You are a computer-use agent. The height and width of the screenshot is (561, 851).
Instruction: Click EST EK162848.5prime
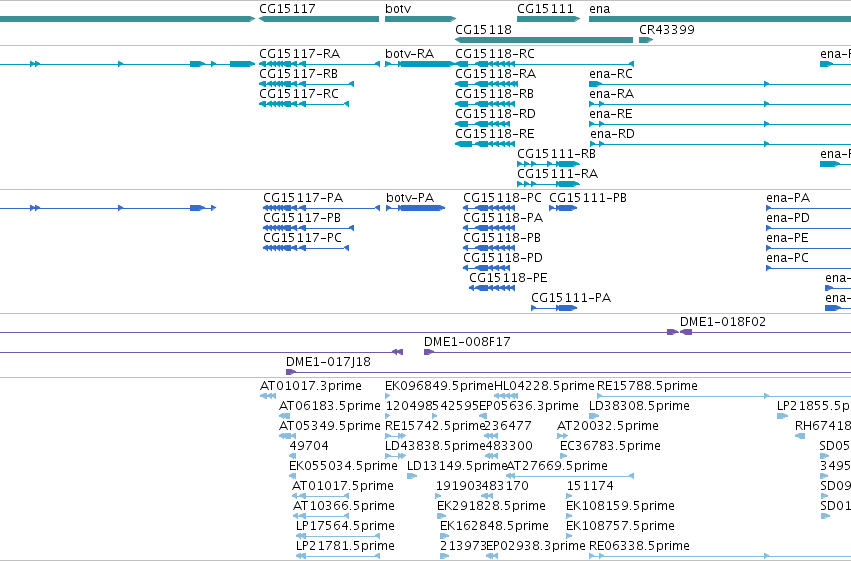pos(444,537)
